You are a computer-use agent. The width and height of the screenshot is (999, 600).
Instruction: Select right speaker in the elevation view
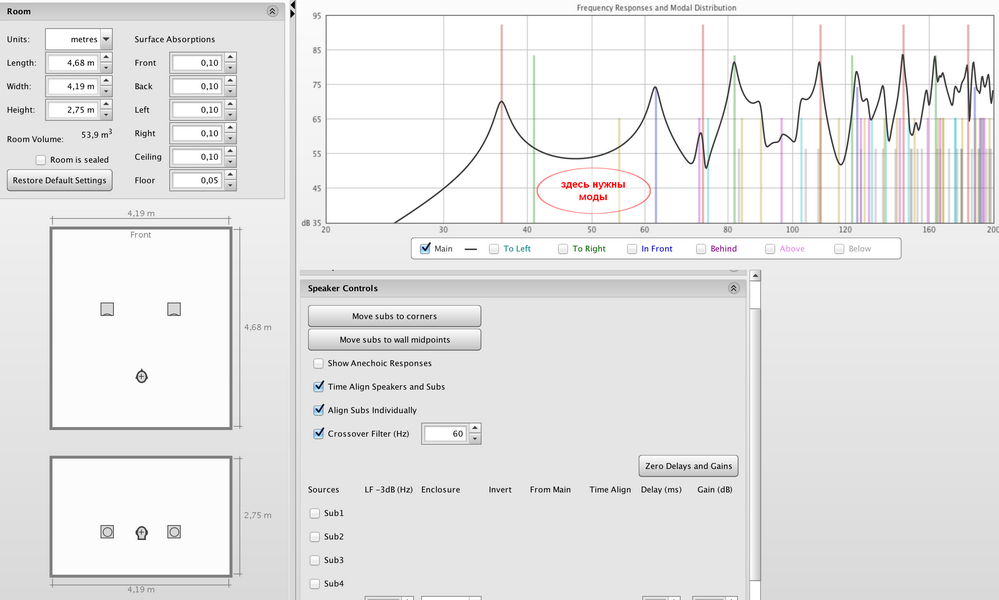point(174,532)
